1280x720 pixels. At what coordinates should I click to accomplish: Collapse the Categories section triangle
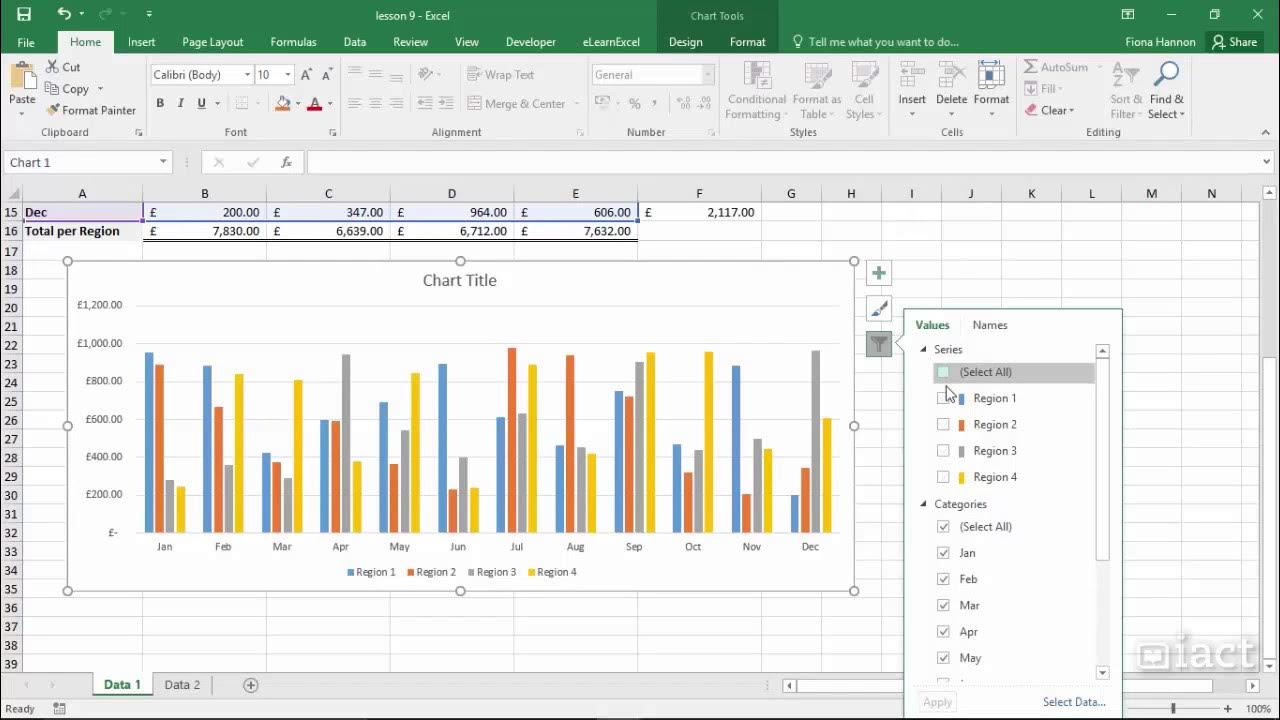[923, 504]
